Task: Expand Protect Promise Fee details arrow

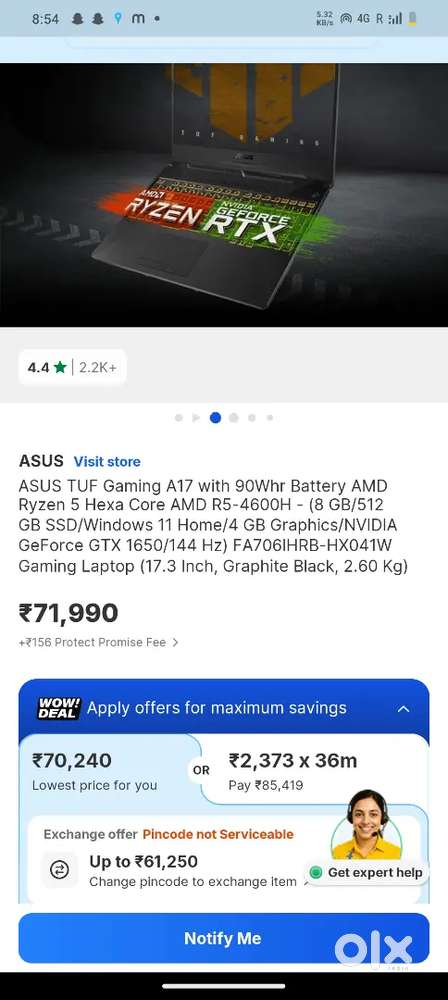Action: click(x=175, y=643)
